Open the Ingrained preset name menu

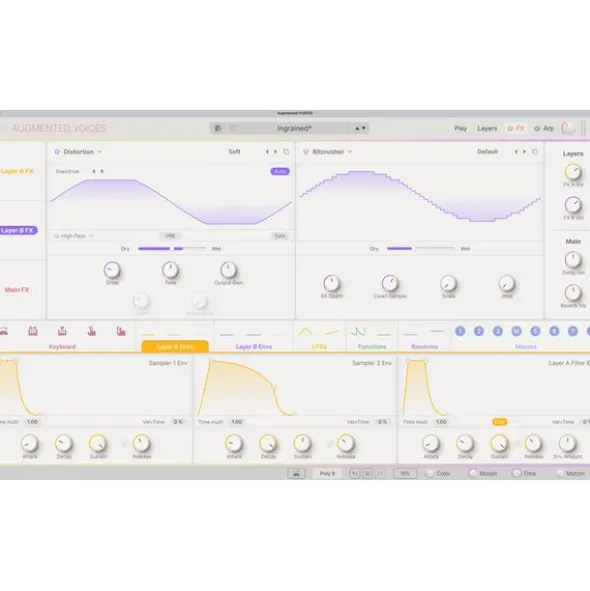tap(294, 128)
